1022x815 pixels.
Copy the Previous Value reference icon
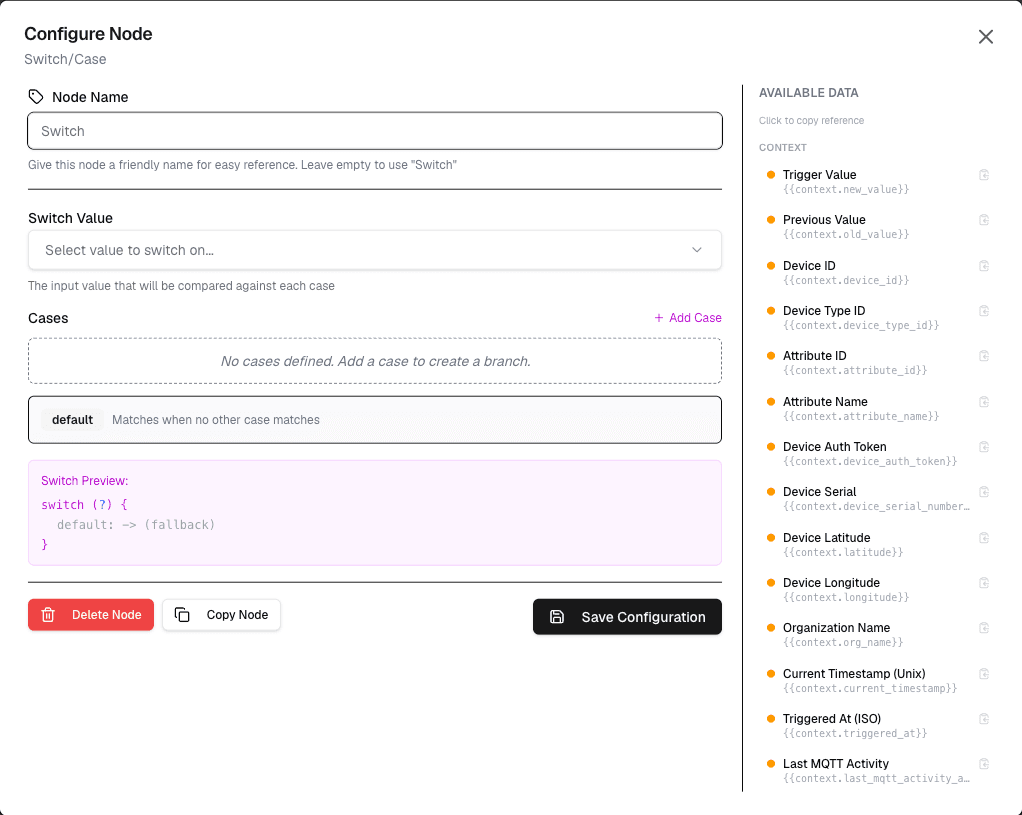[x=984, y=220]
